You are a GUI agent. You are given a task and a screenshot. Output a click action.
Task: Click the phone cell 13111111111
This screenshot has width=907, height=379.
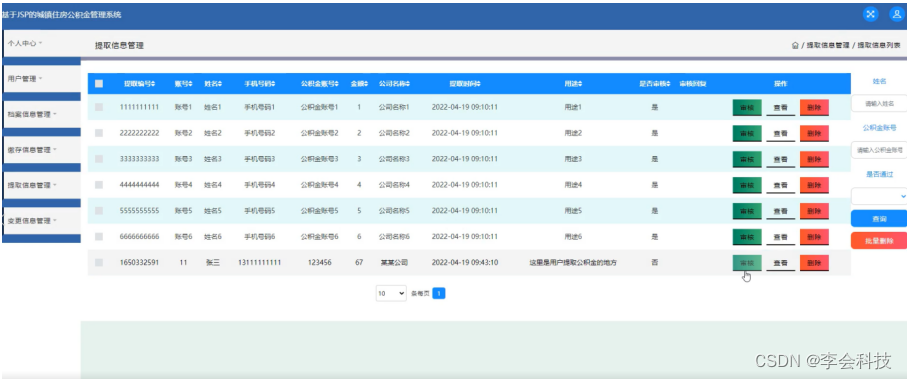[x=259, y=263]
